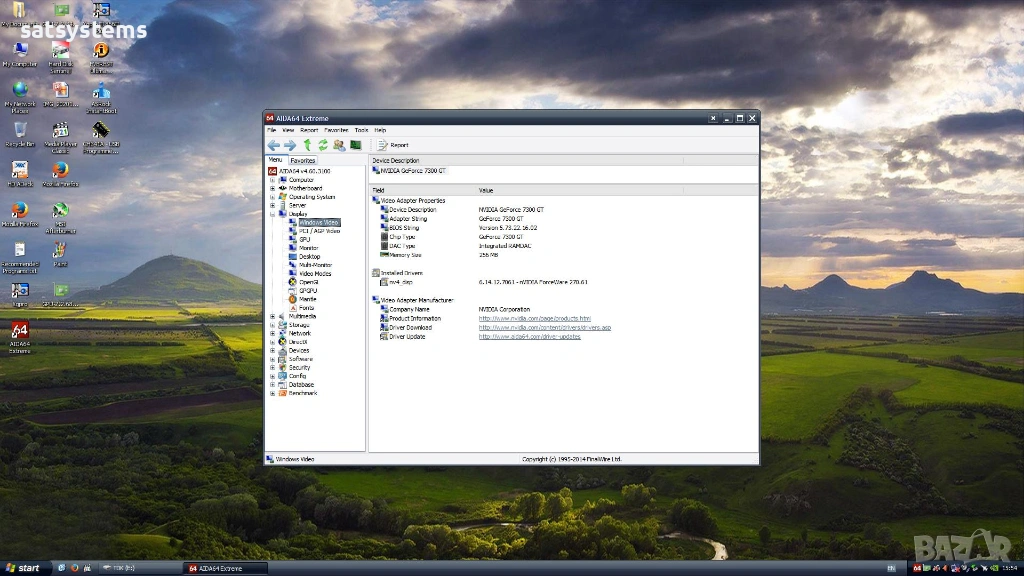Select the Monitor entry under Display

308,248
